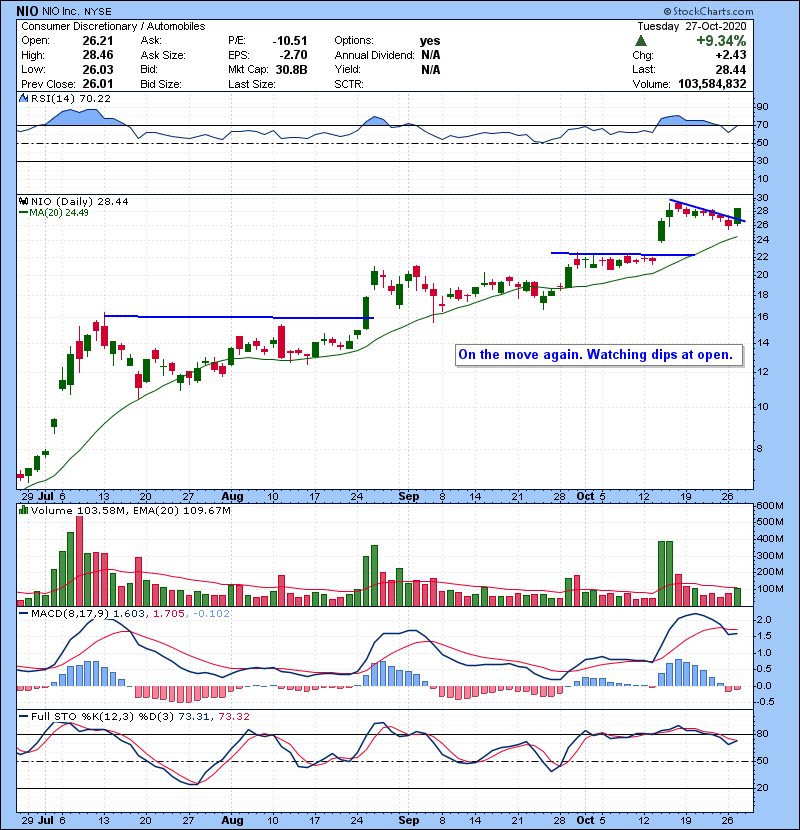Click the +9.34% percent change
The width and height of the screenshot is (800, 830).
coord(721,41)
